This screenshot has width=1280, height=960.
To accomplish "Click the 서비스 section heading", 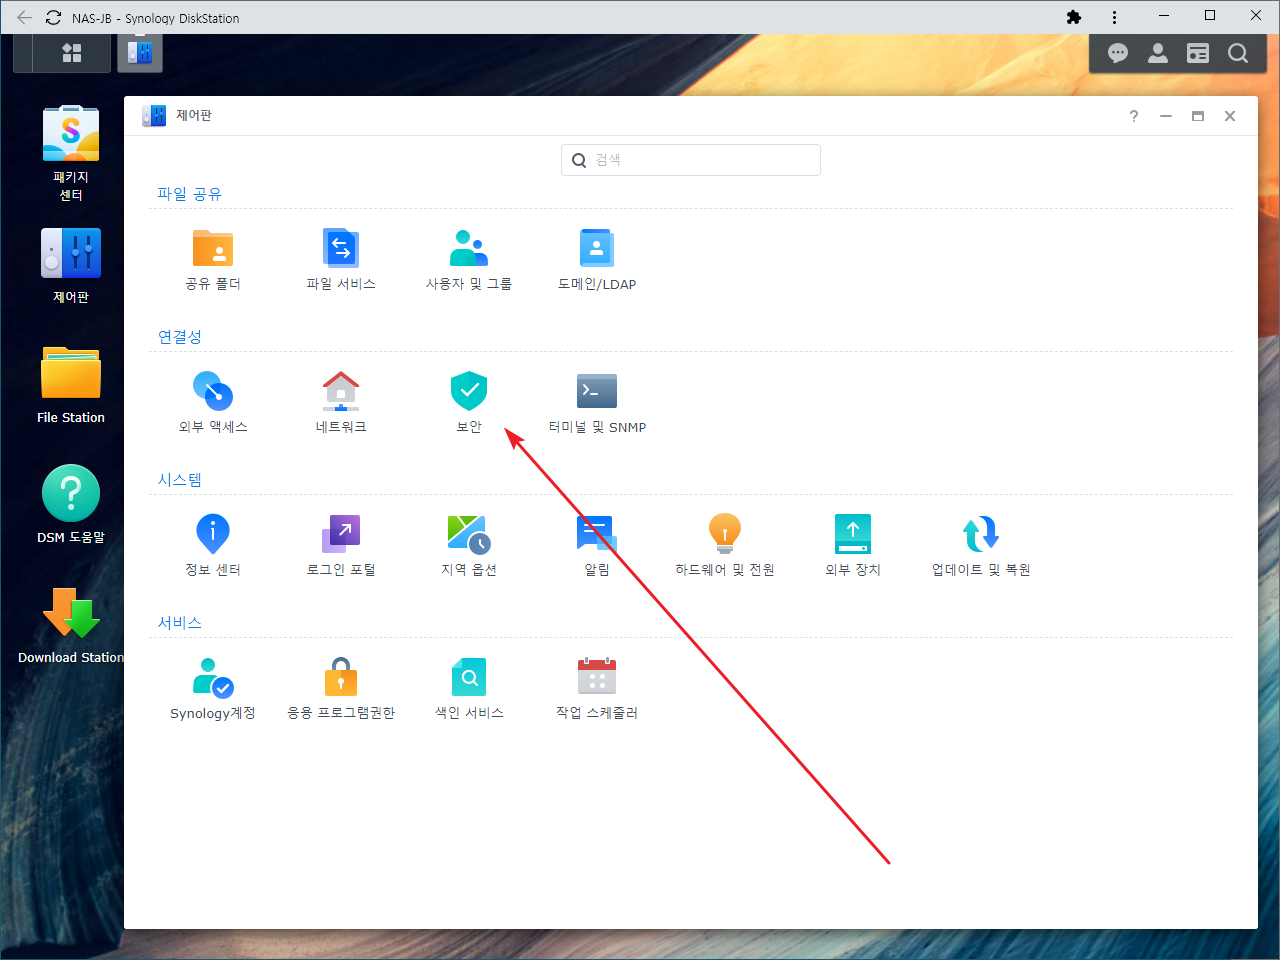I will click(x=180, y=623).
